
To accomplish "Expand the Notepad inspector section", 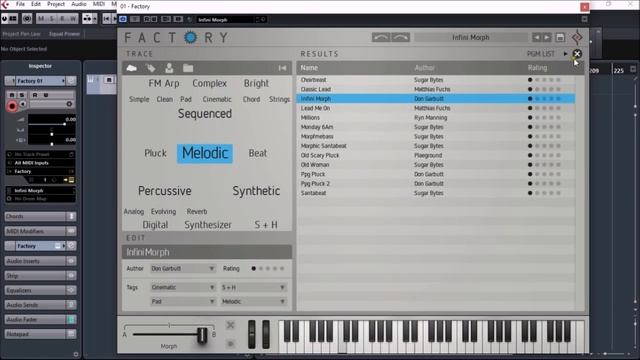I will [x=40, y=334].
